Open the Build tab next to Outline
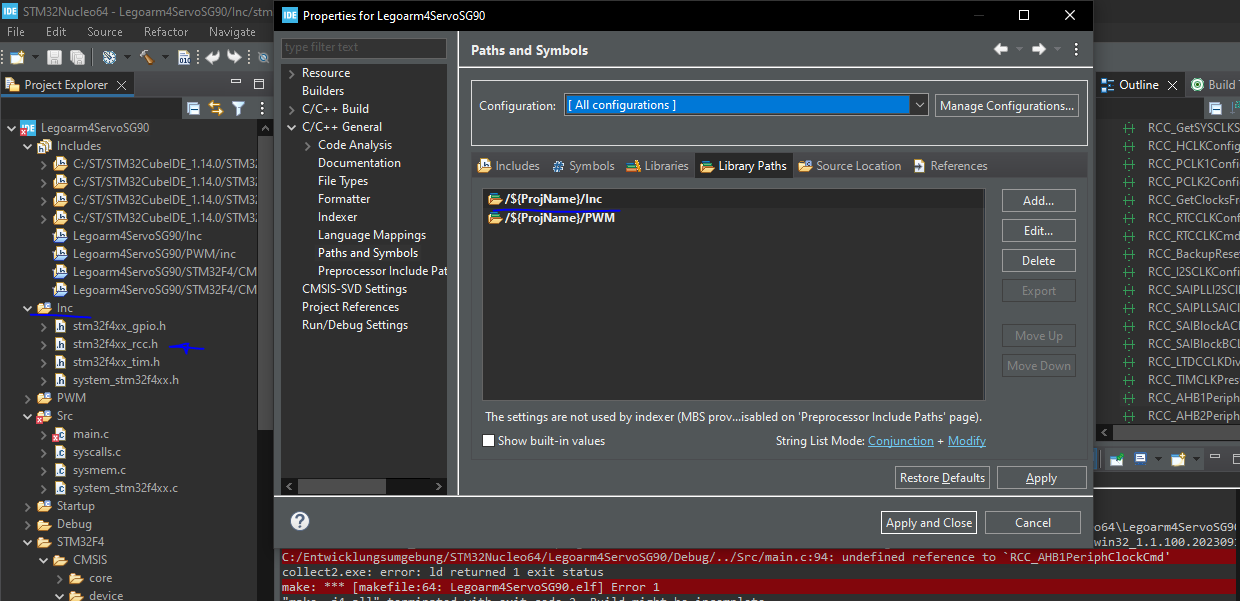Image resolution: width=1240 pixels, height=601 pixels. point(1213,85)
